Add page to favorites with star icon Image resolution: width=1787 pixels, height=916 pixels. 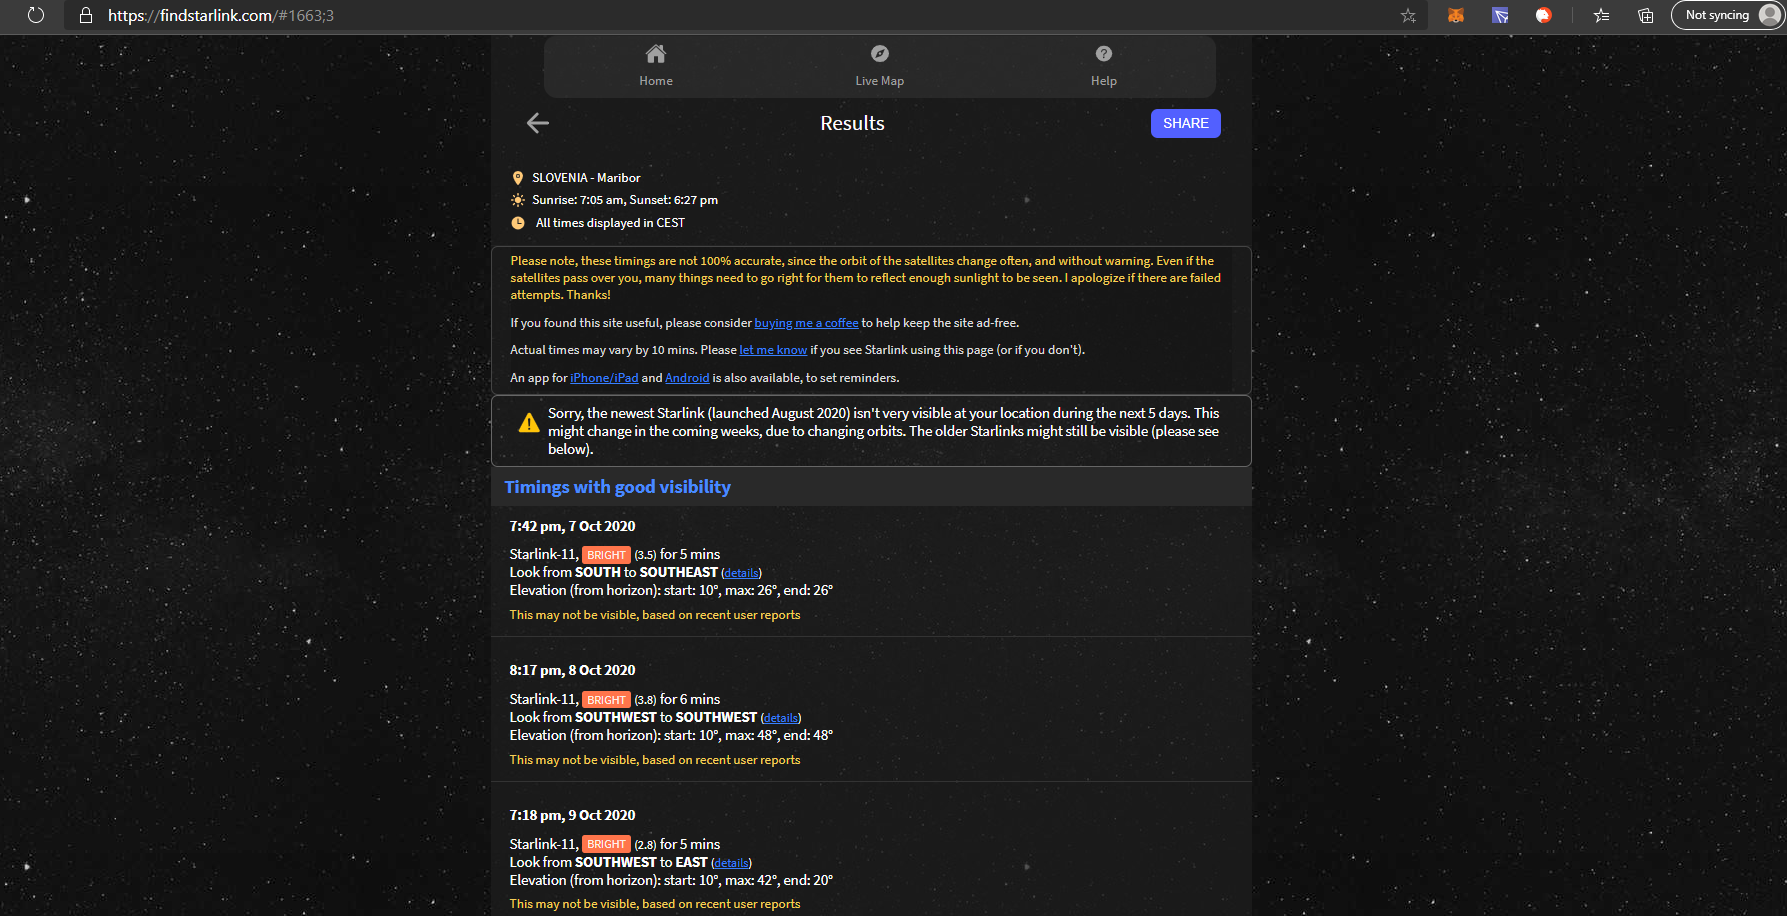click(1408, 15)
